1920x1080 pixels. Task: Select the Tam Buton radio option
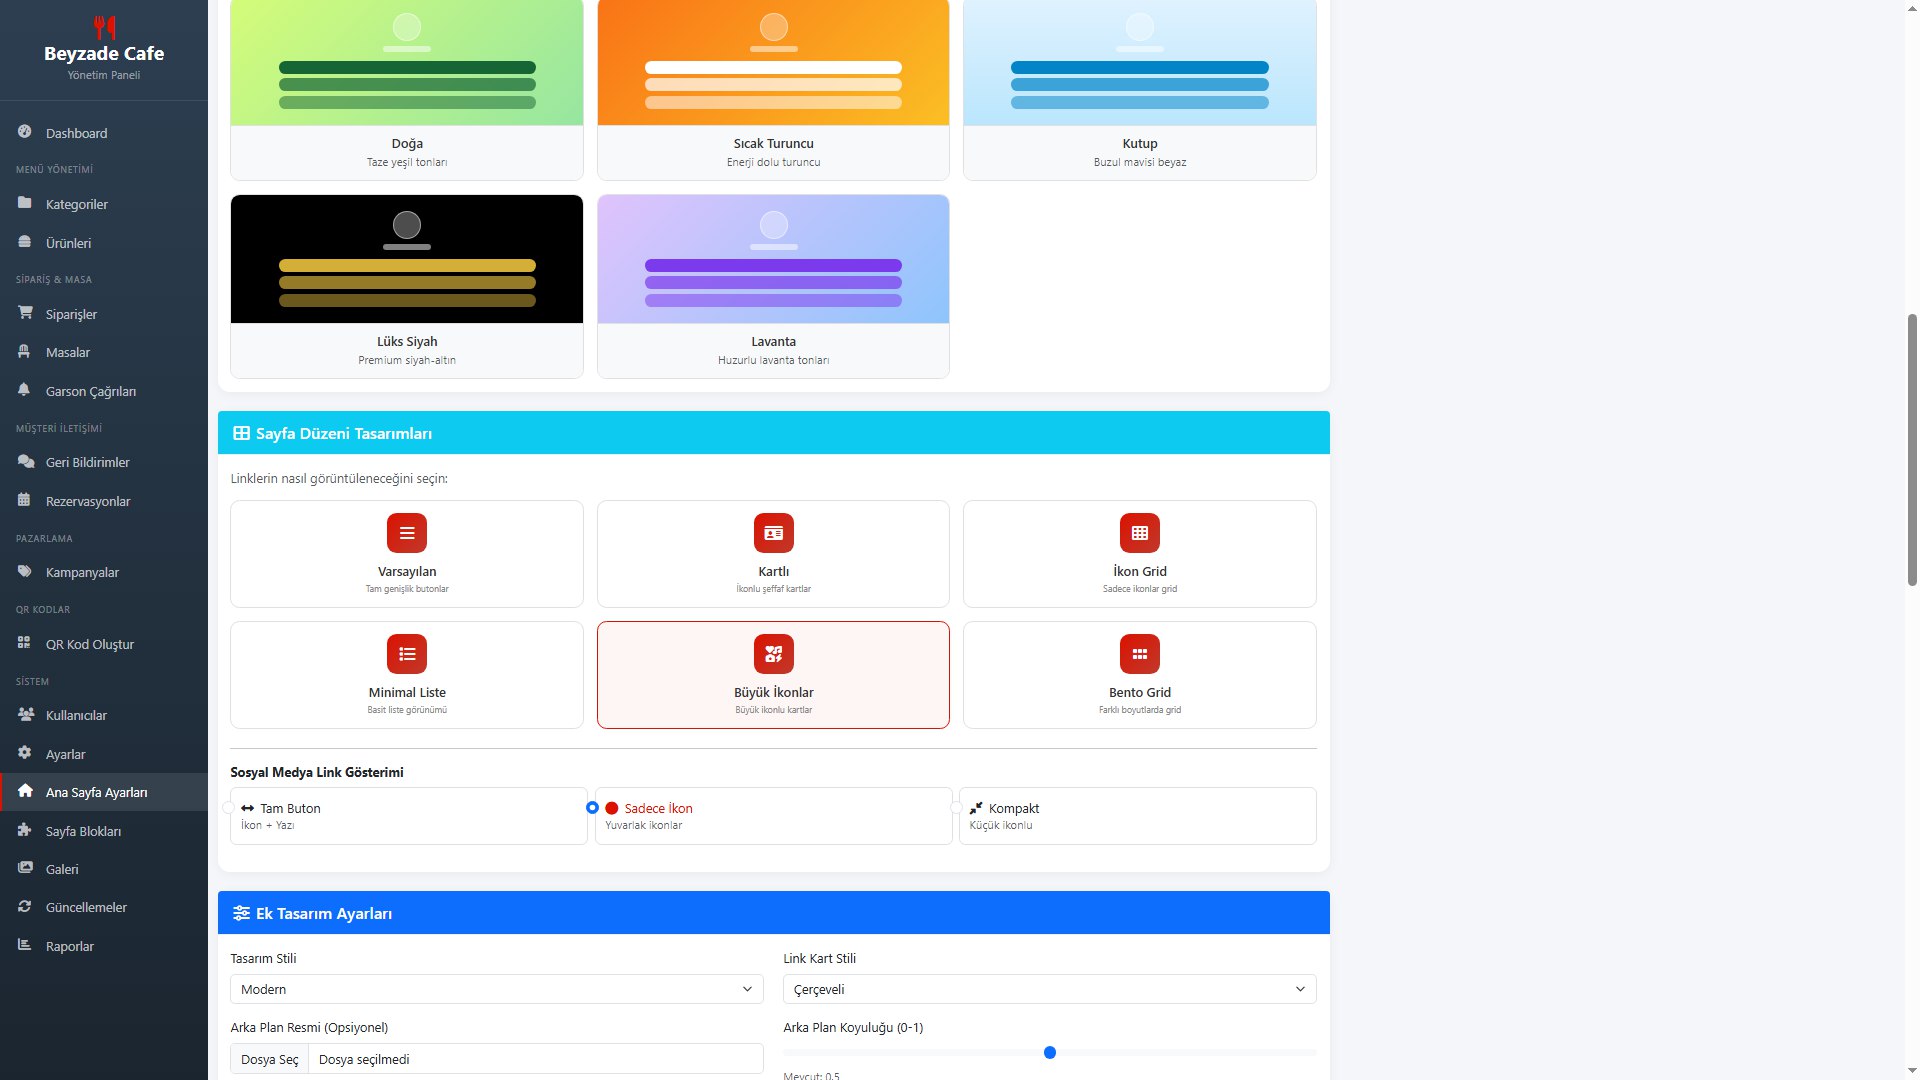(x=229, y=808)
